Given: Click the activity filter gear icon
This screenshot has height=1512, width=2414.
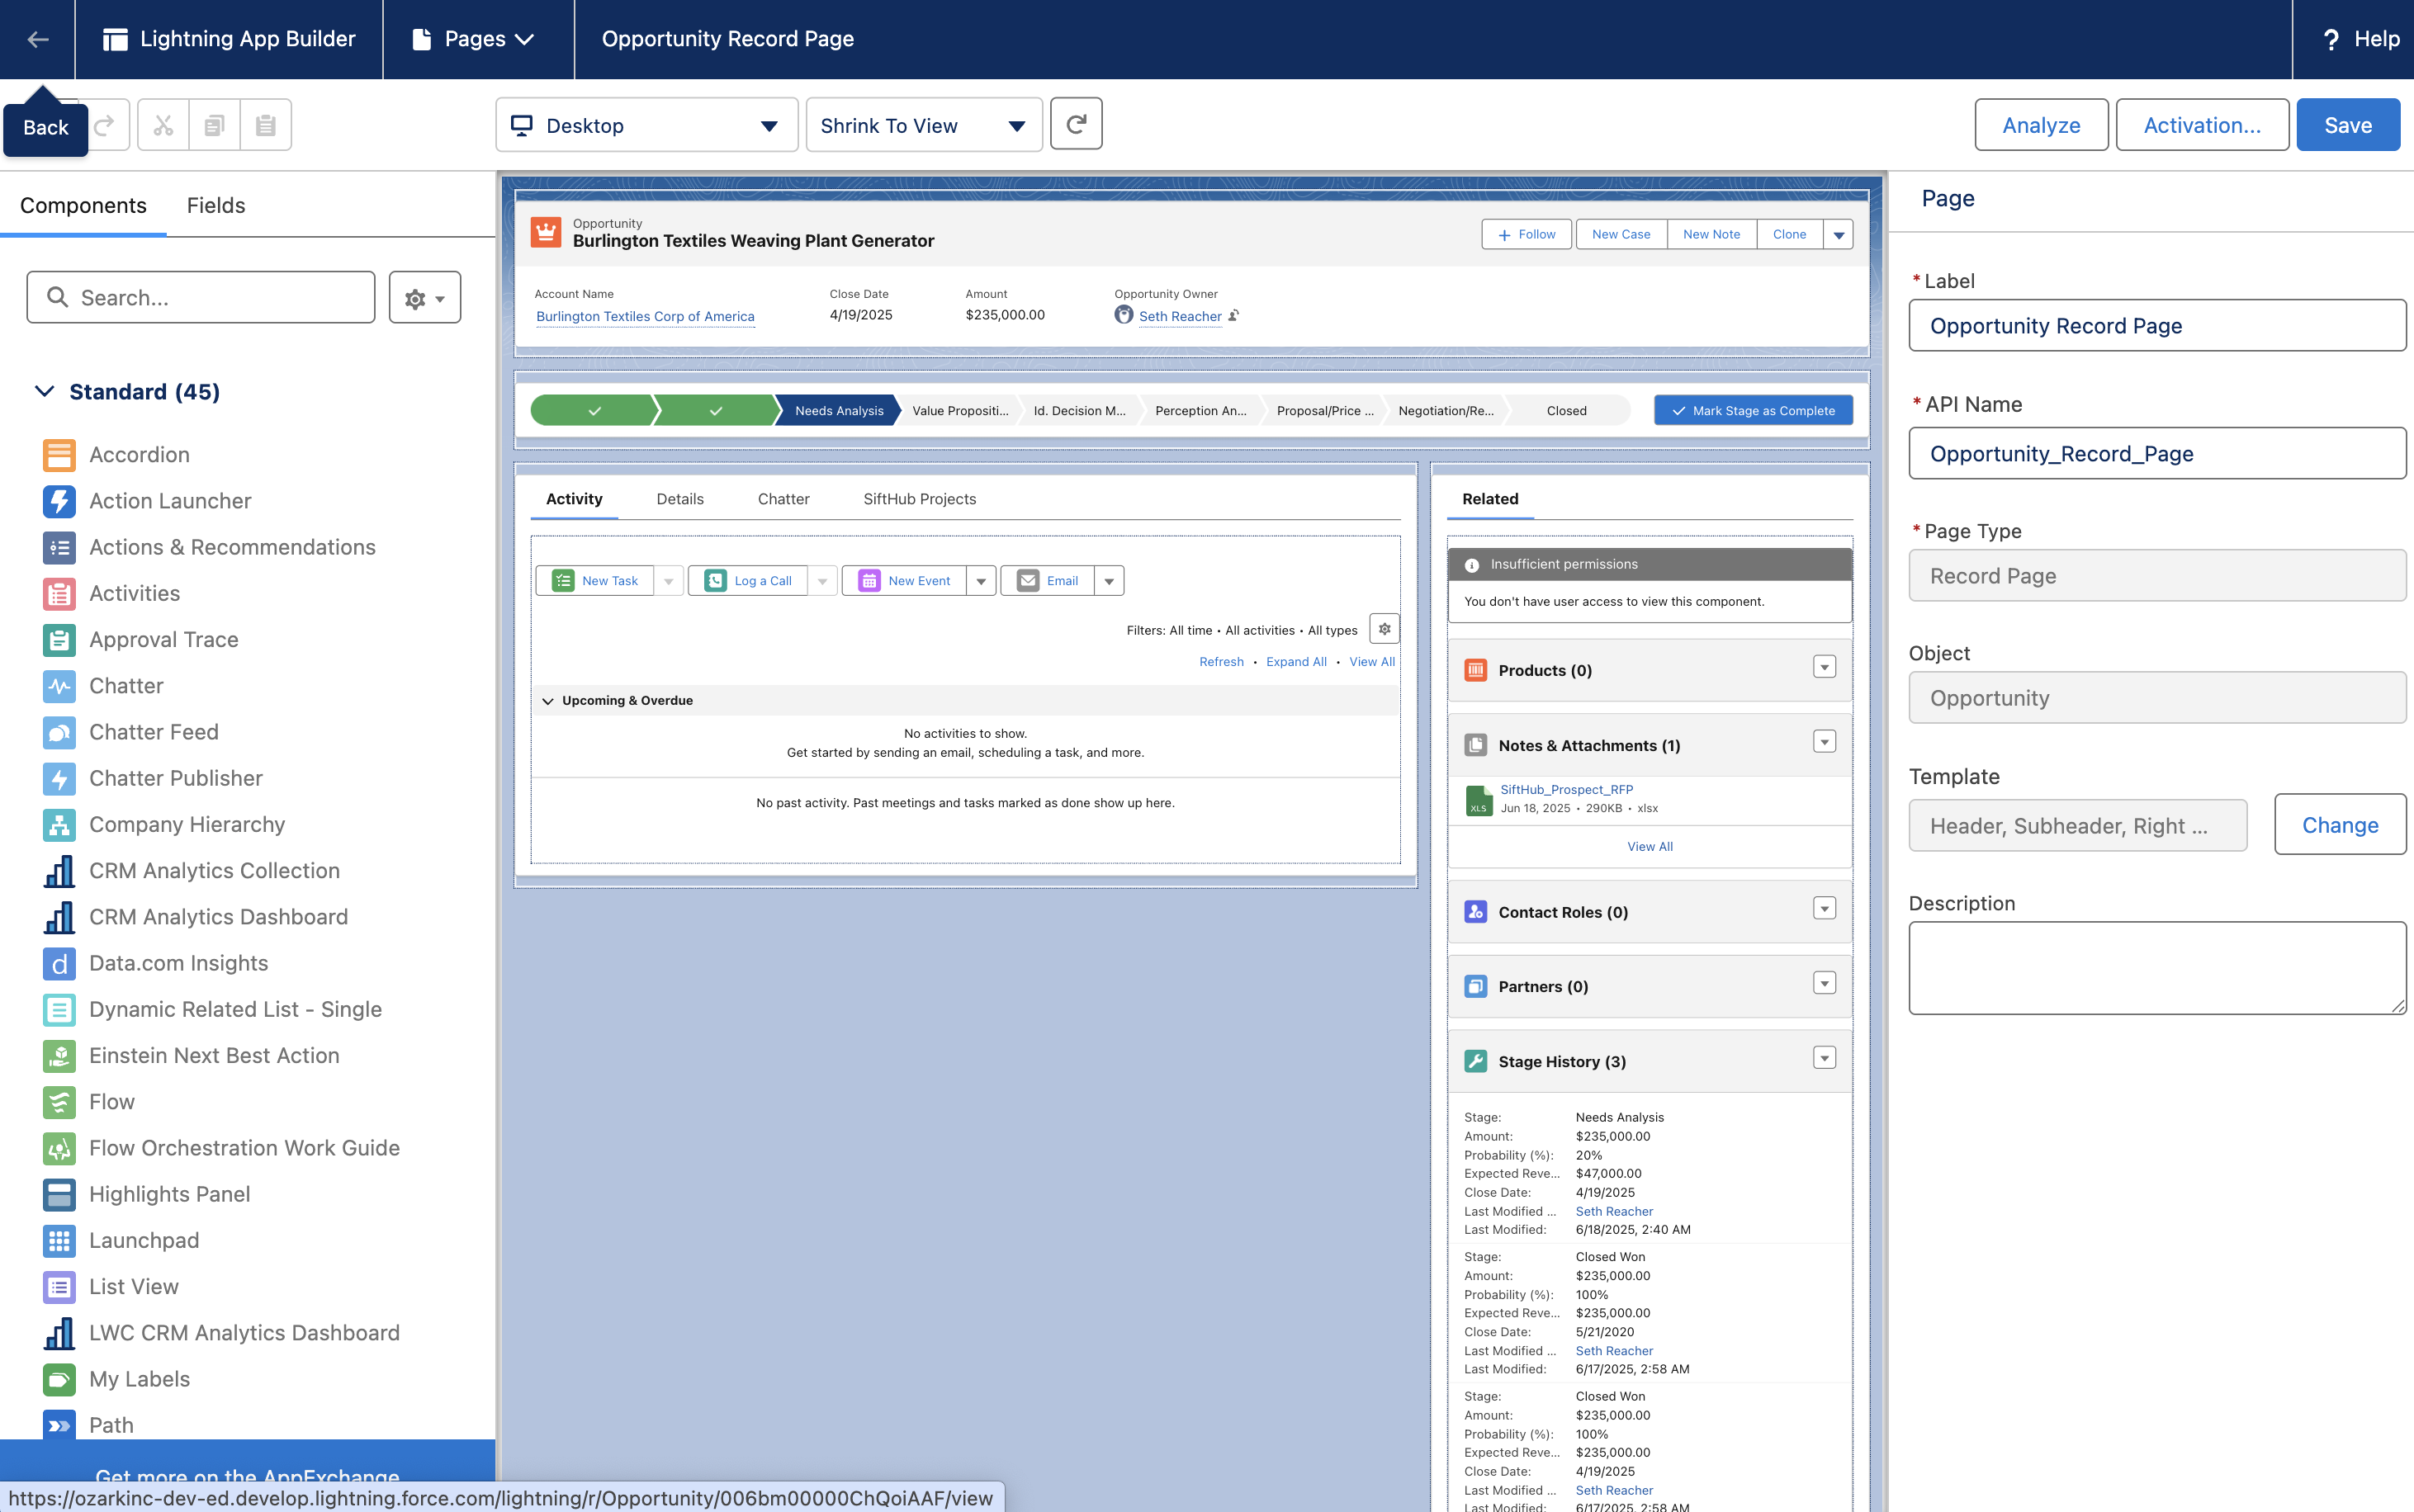Looking at the screenshot, I should 1384,629.
